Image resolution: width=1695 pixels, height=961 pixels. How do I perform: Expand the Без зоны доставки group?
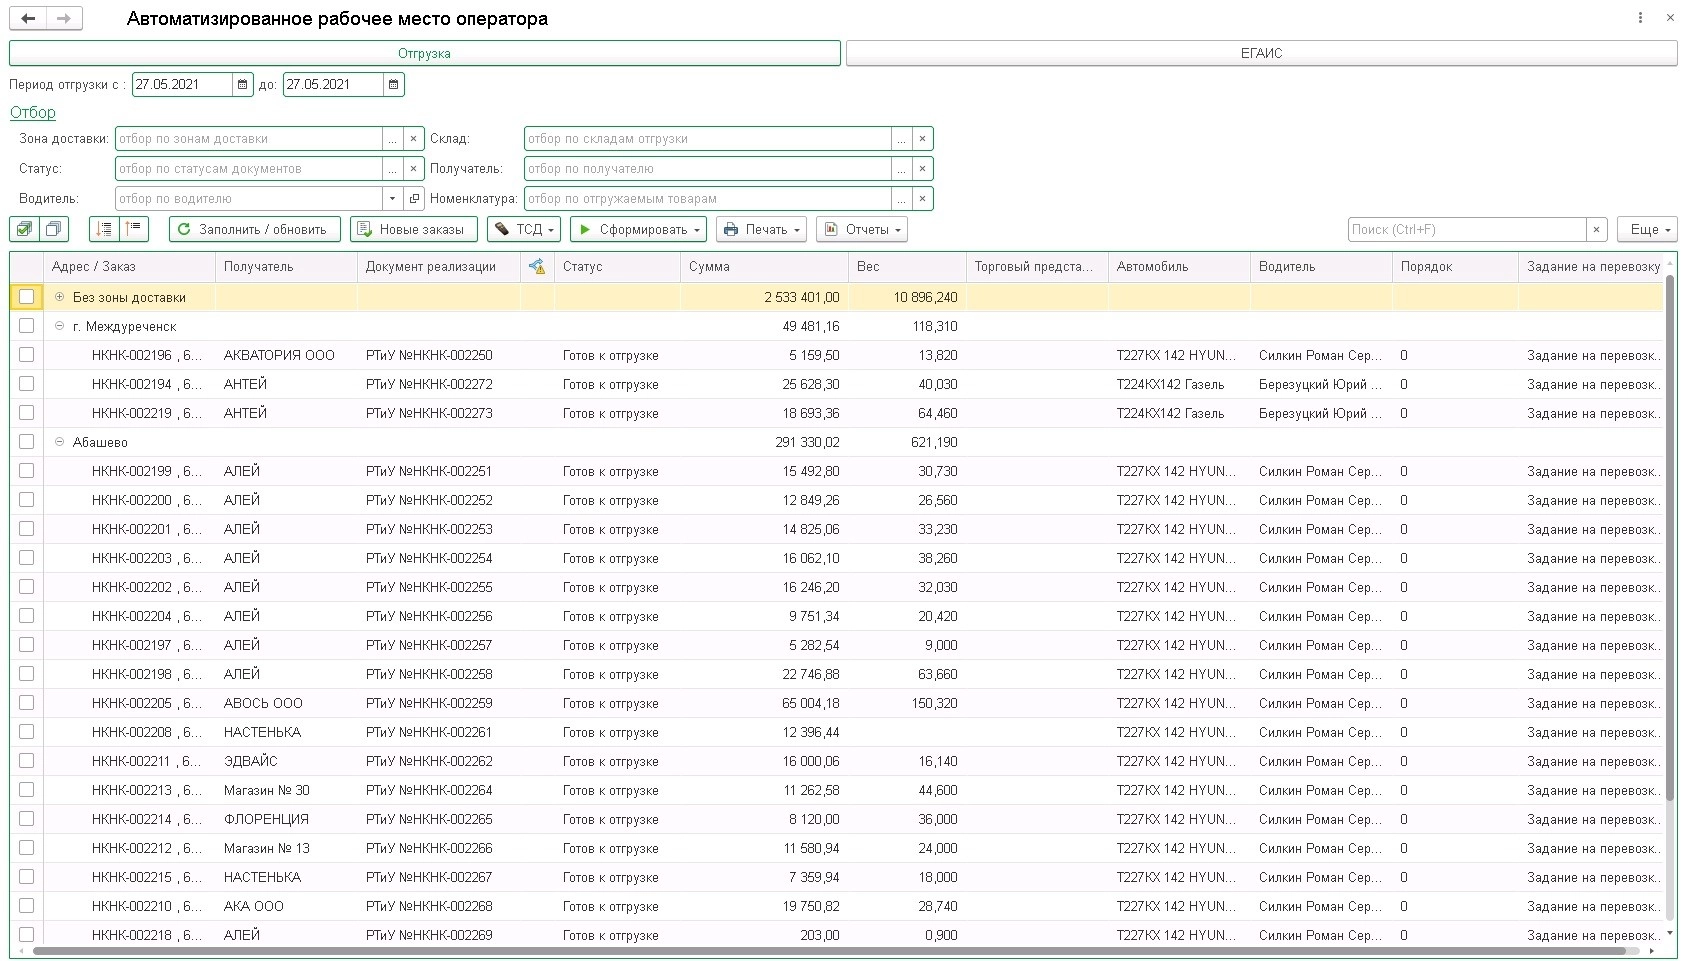pyautogui.click(x=60, y=297)
